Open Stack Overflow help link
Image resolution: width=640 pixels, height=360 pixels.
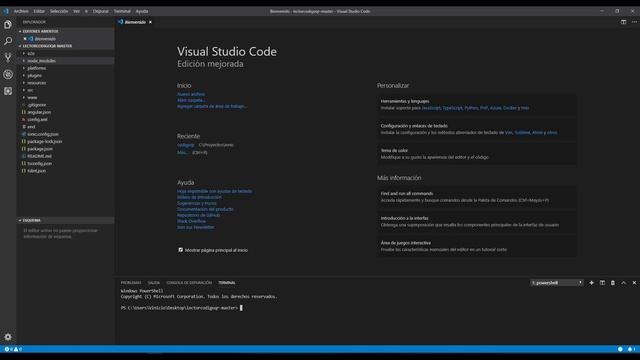point(191,221)
